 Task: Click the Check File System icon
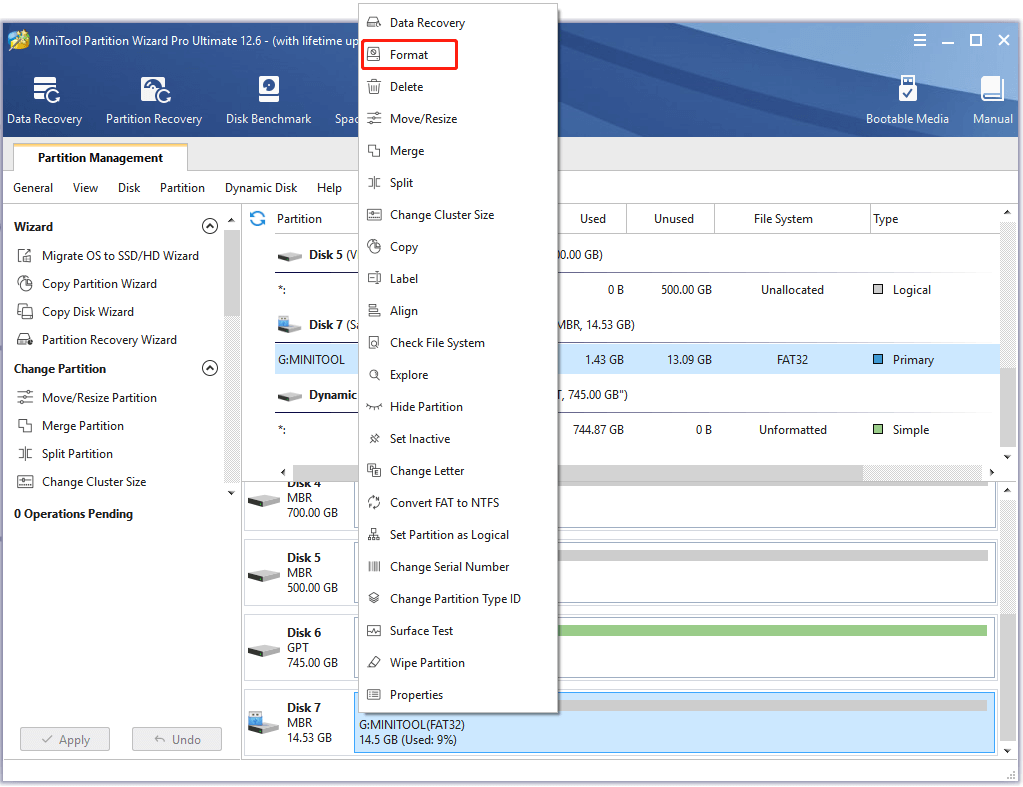[374, 343]
